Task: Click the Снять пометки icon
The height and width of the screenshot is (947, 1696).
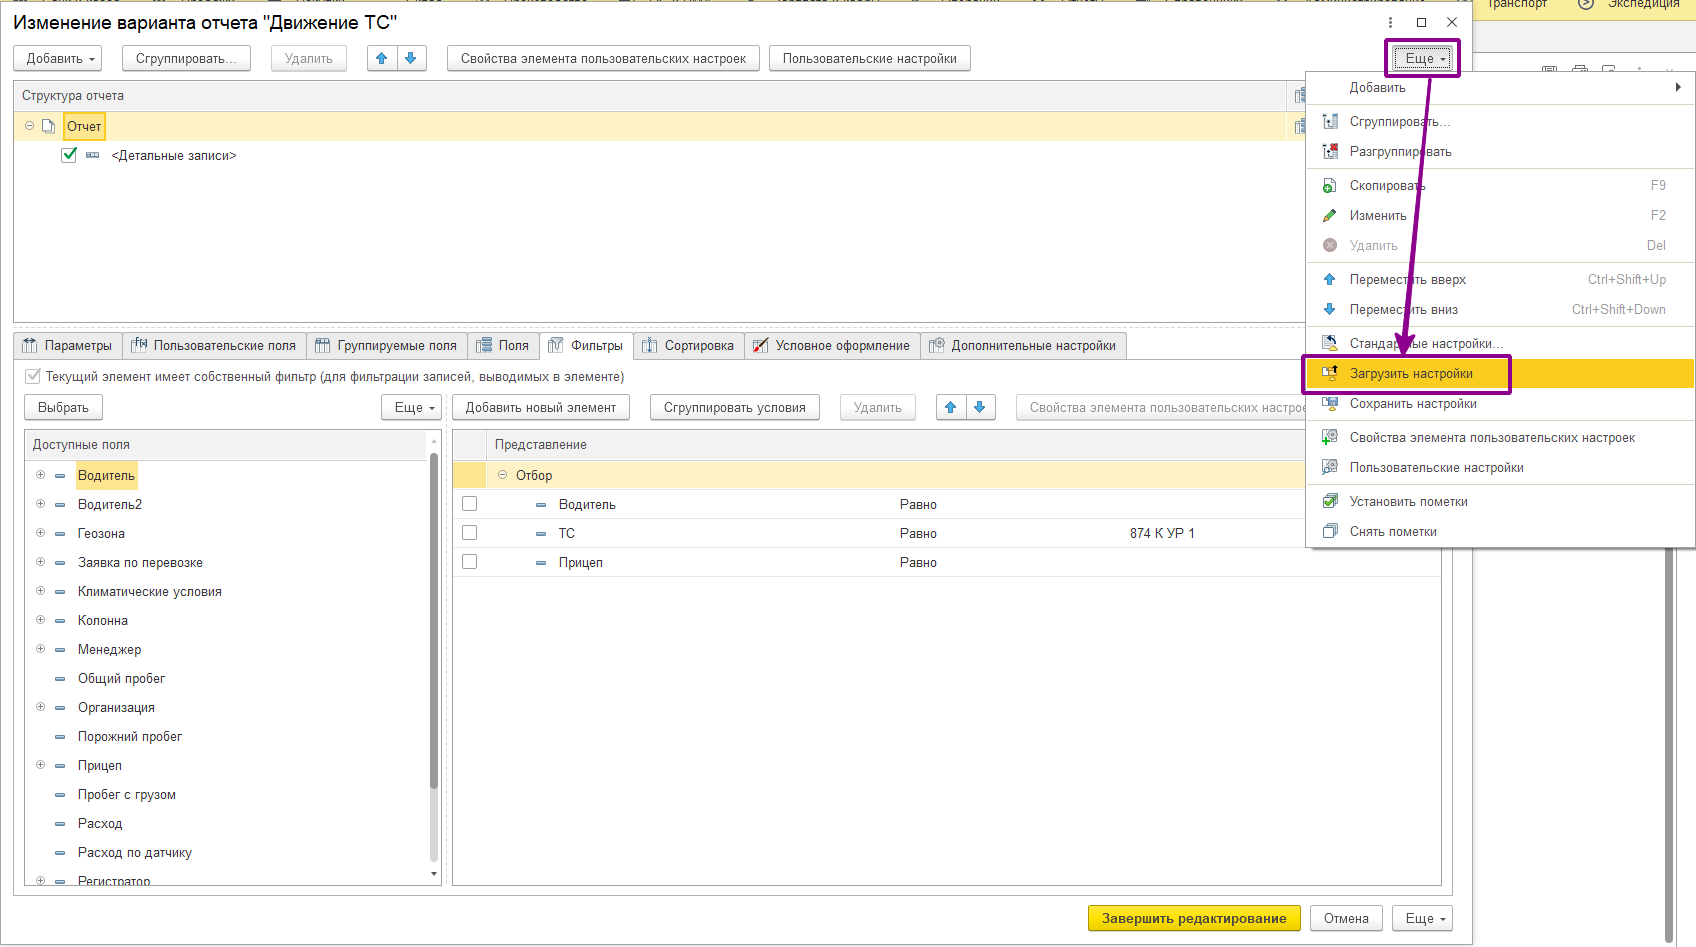Action: click(1330, 531)
